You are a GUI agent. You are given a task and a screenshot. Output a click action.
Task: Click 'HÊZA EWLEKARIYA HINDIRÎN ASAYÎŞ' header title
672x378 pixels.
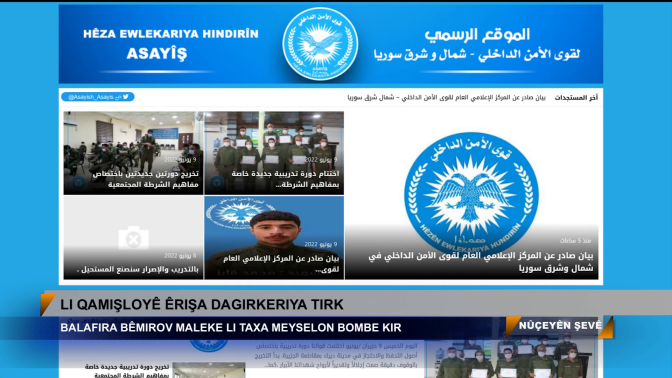pos(171,45)
